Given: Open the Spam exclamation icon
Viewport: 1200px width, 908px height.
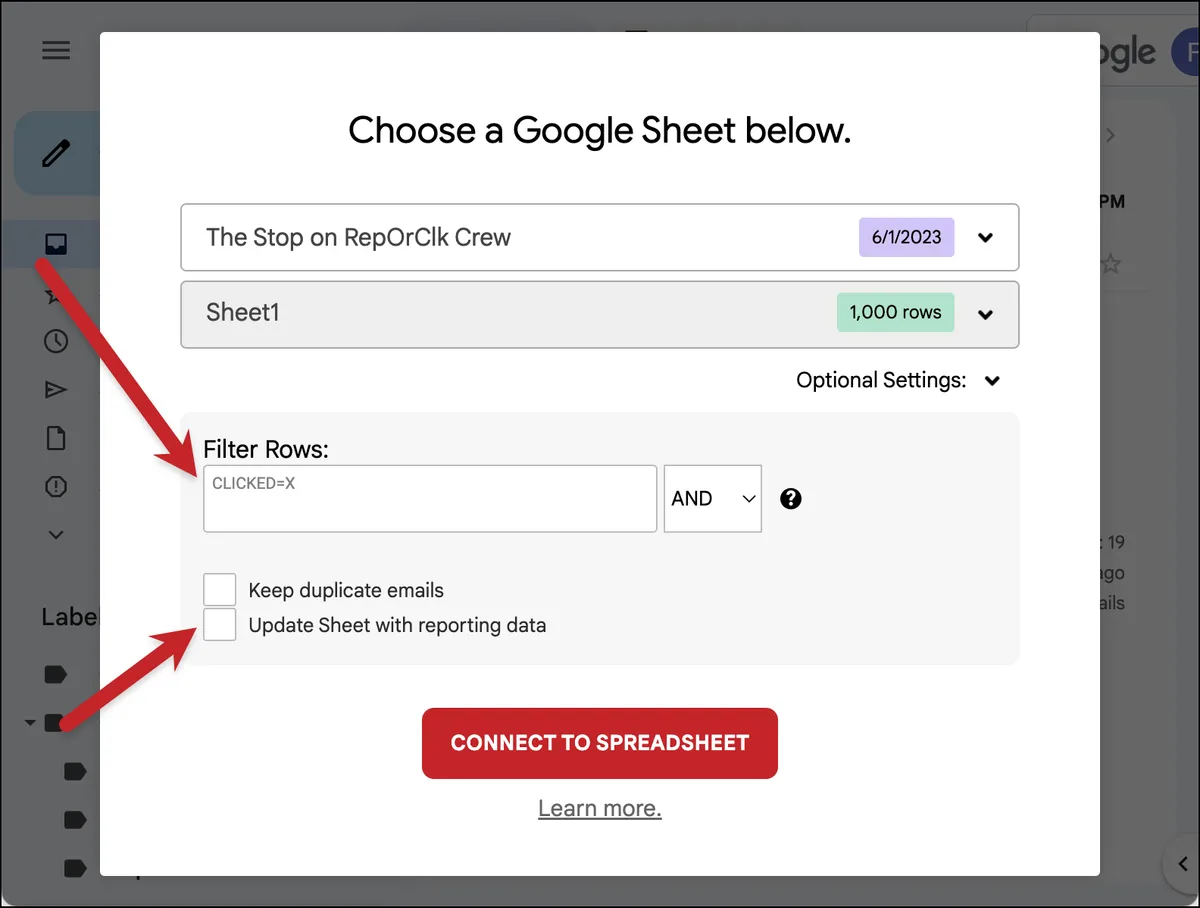Looking at the screenshot, I should point(56,487).
